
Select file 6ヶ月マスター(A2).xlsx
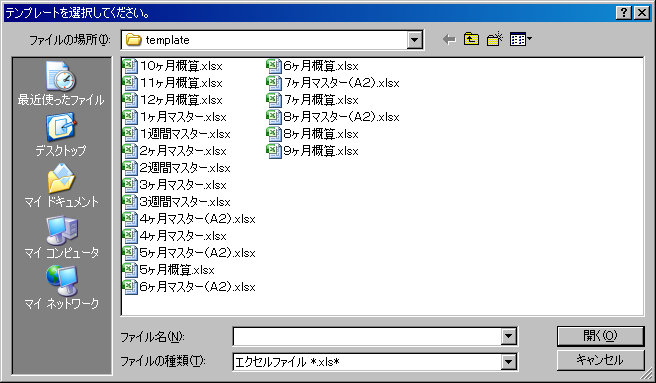[x=189, y=287]
